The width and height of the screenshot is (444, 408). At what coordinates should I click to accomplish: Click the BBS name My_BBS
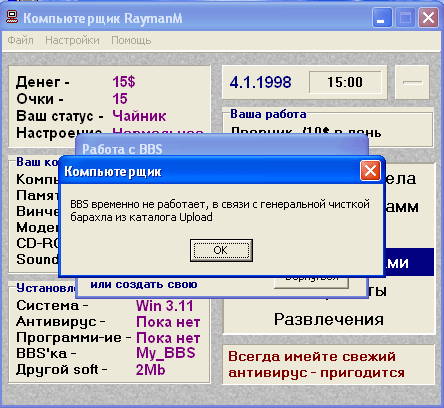pos(166,353)
